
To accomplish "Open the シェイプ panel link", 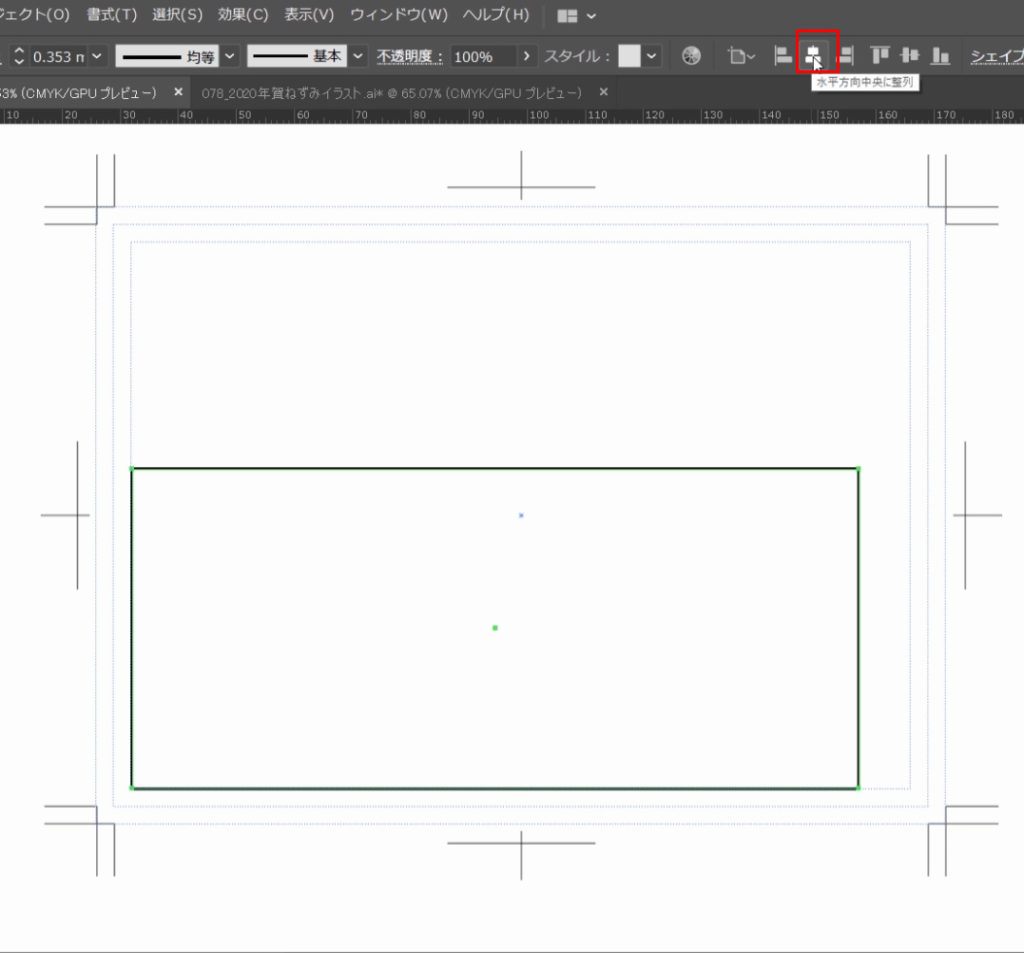I will [997, 57].
